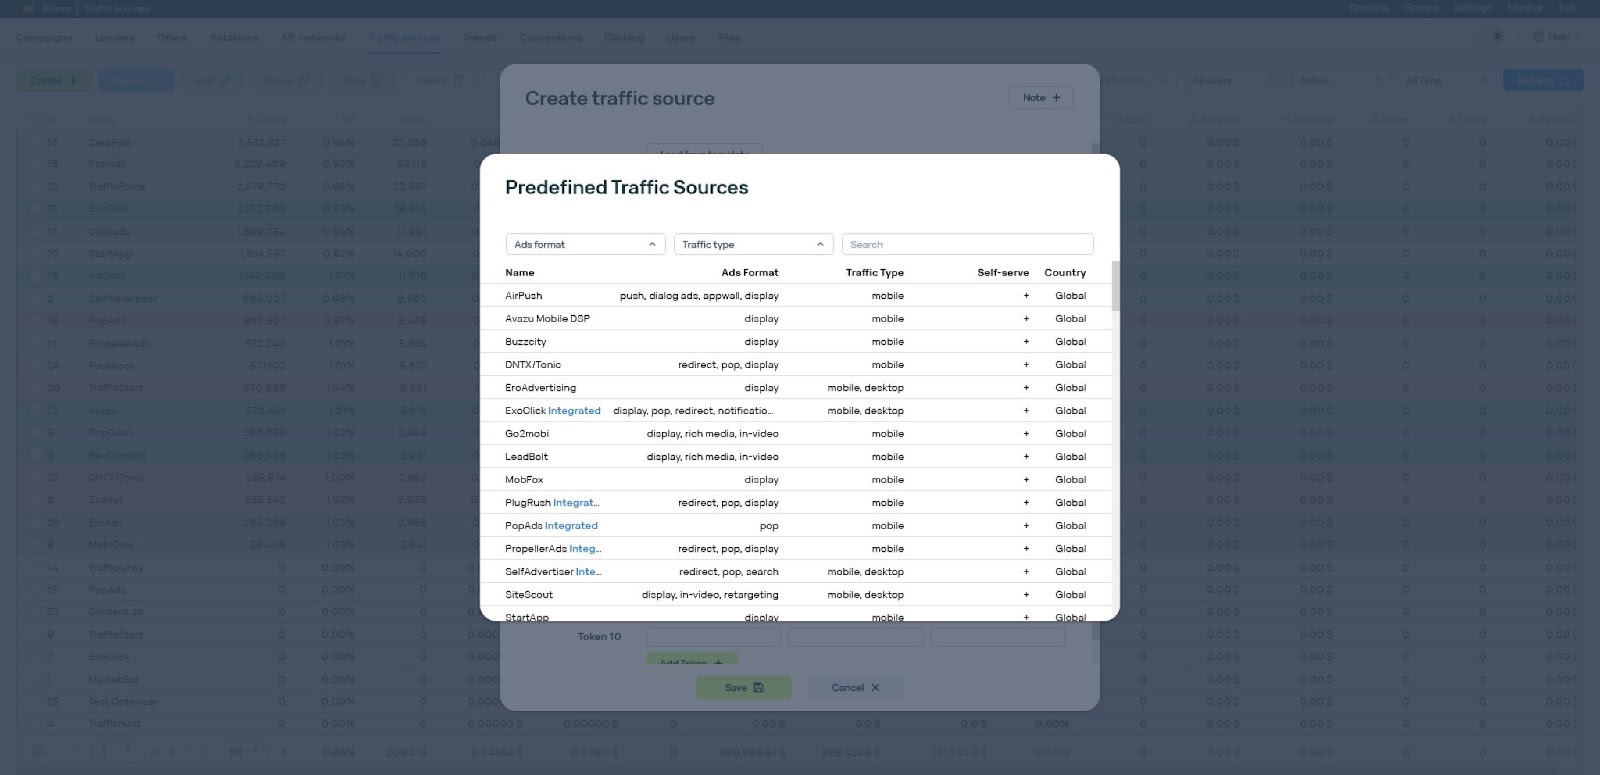Viewport: 1600px width, 775px height.
Task: Switch to the Aff. networks tab
Action: click(313, 38)
